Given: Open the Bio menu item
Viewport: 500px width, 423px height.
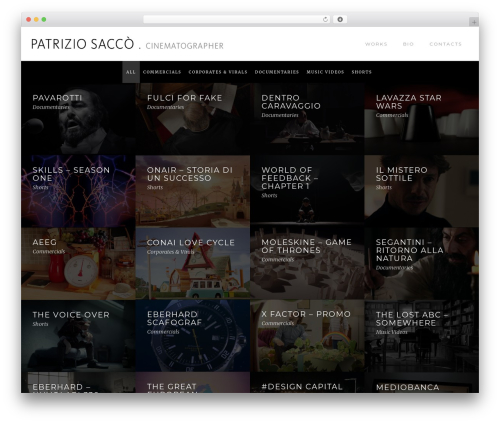Looking at the screenshot, I should tap(408, 44).
